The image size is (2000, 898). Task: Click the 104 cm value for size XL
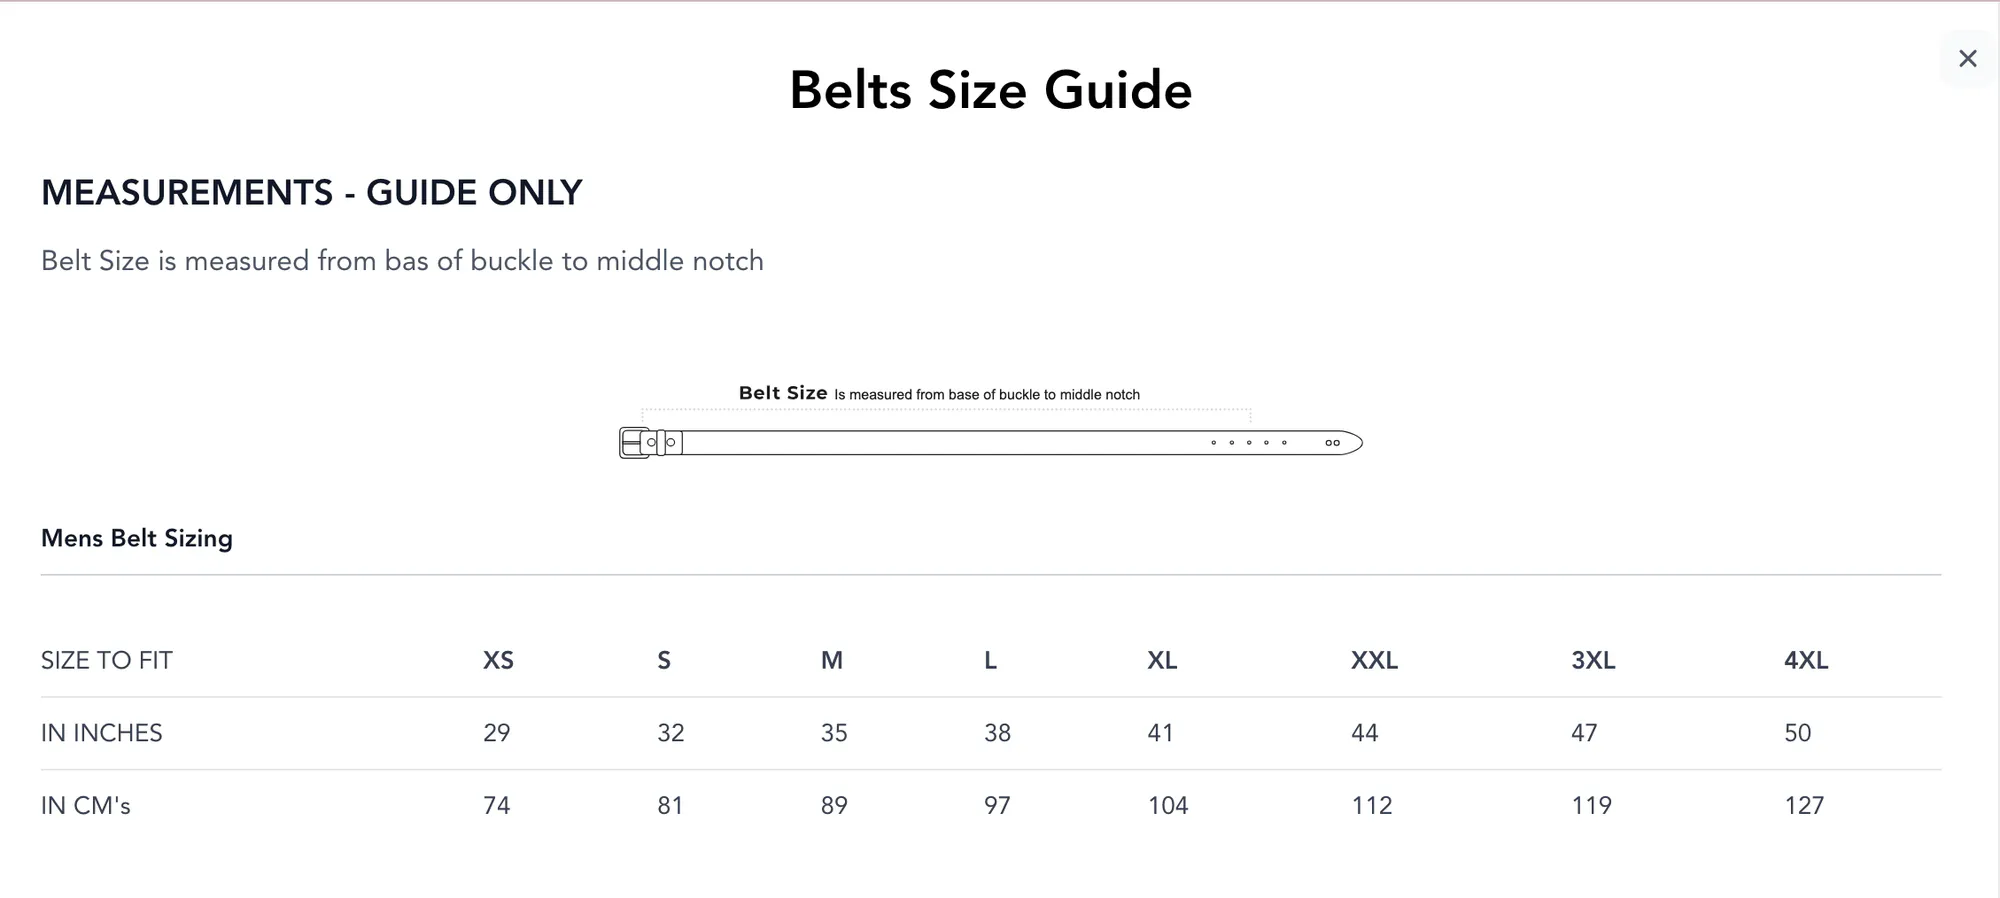[1167, 805]
